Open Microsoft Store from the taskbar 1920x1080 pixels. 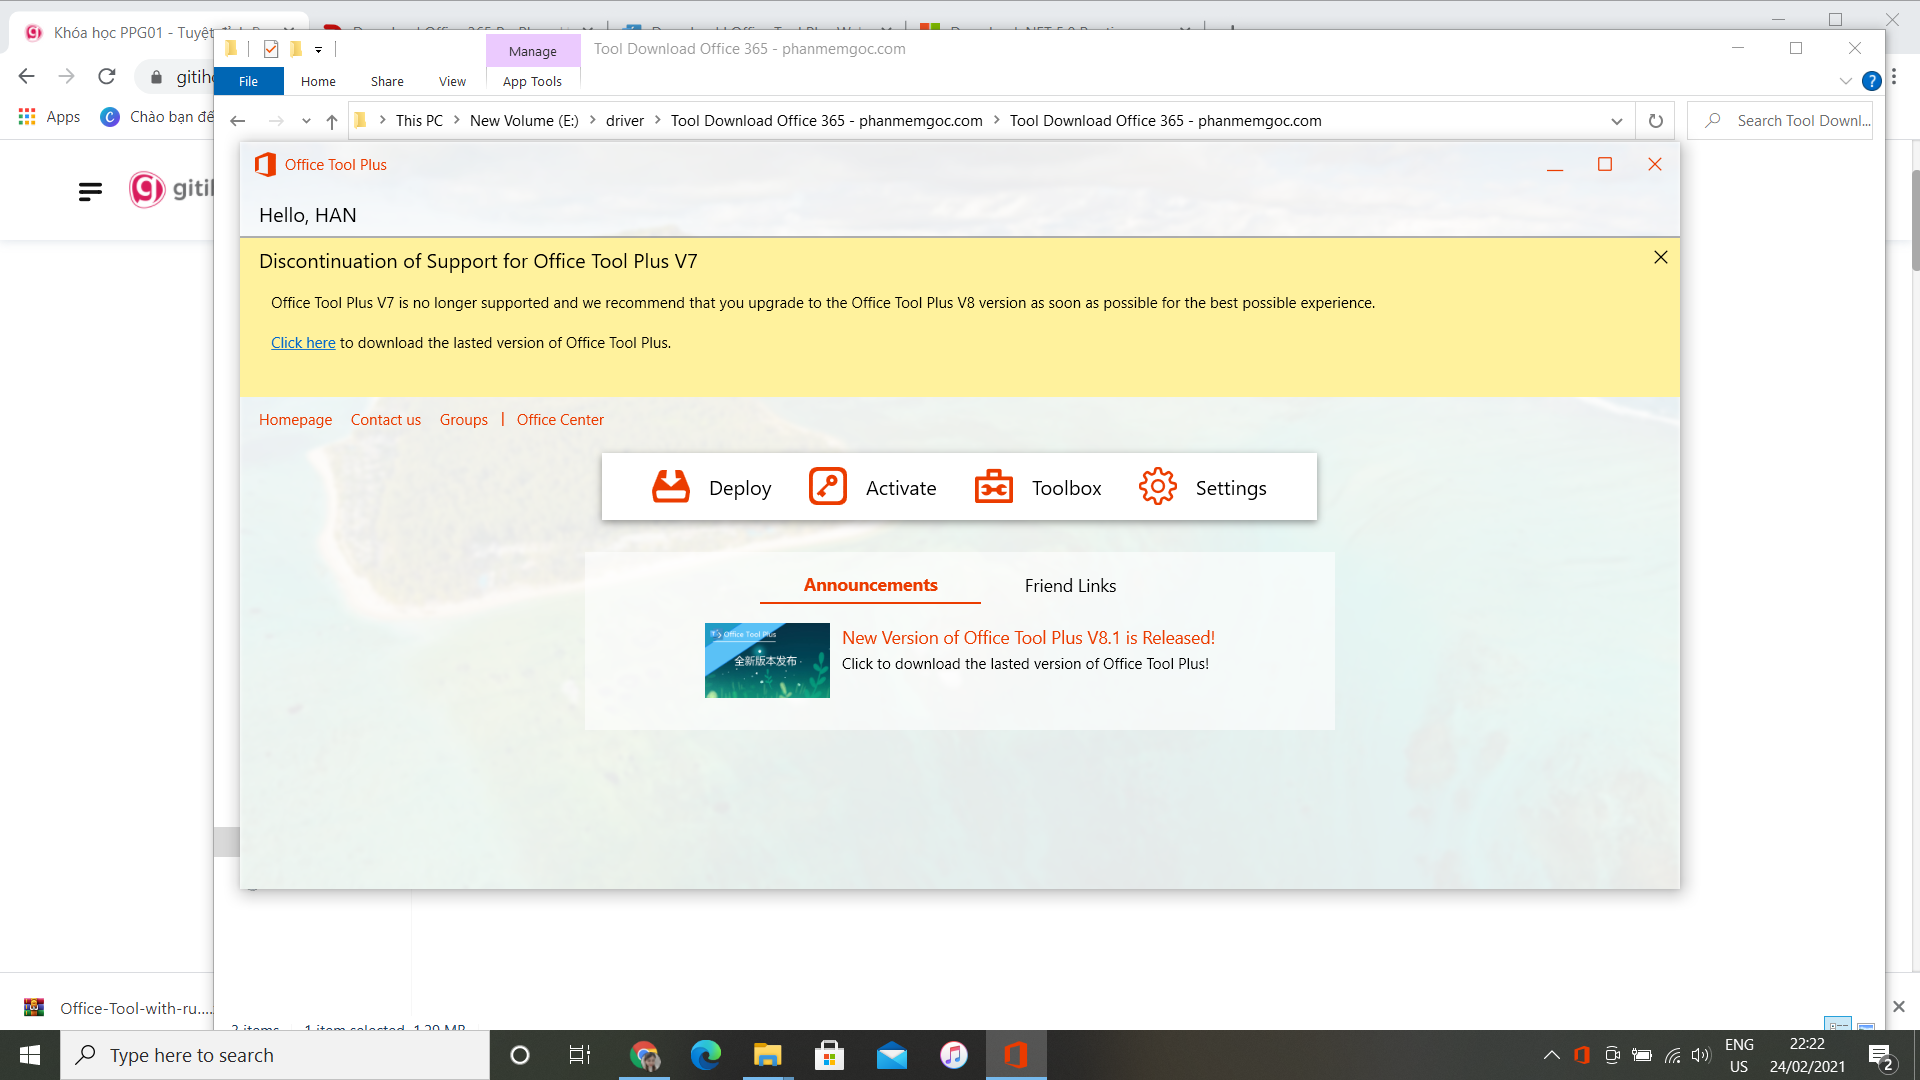829,1055
